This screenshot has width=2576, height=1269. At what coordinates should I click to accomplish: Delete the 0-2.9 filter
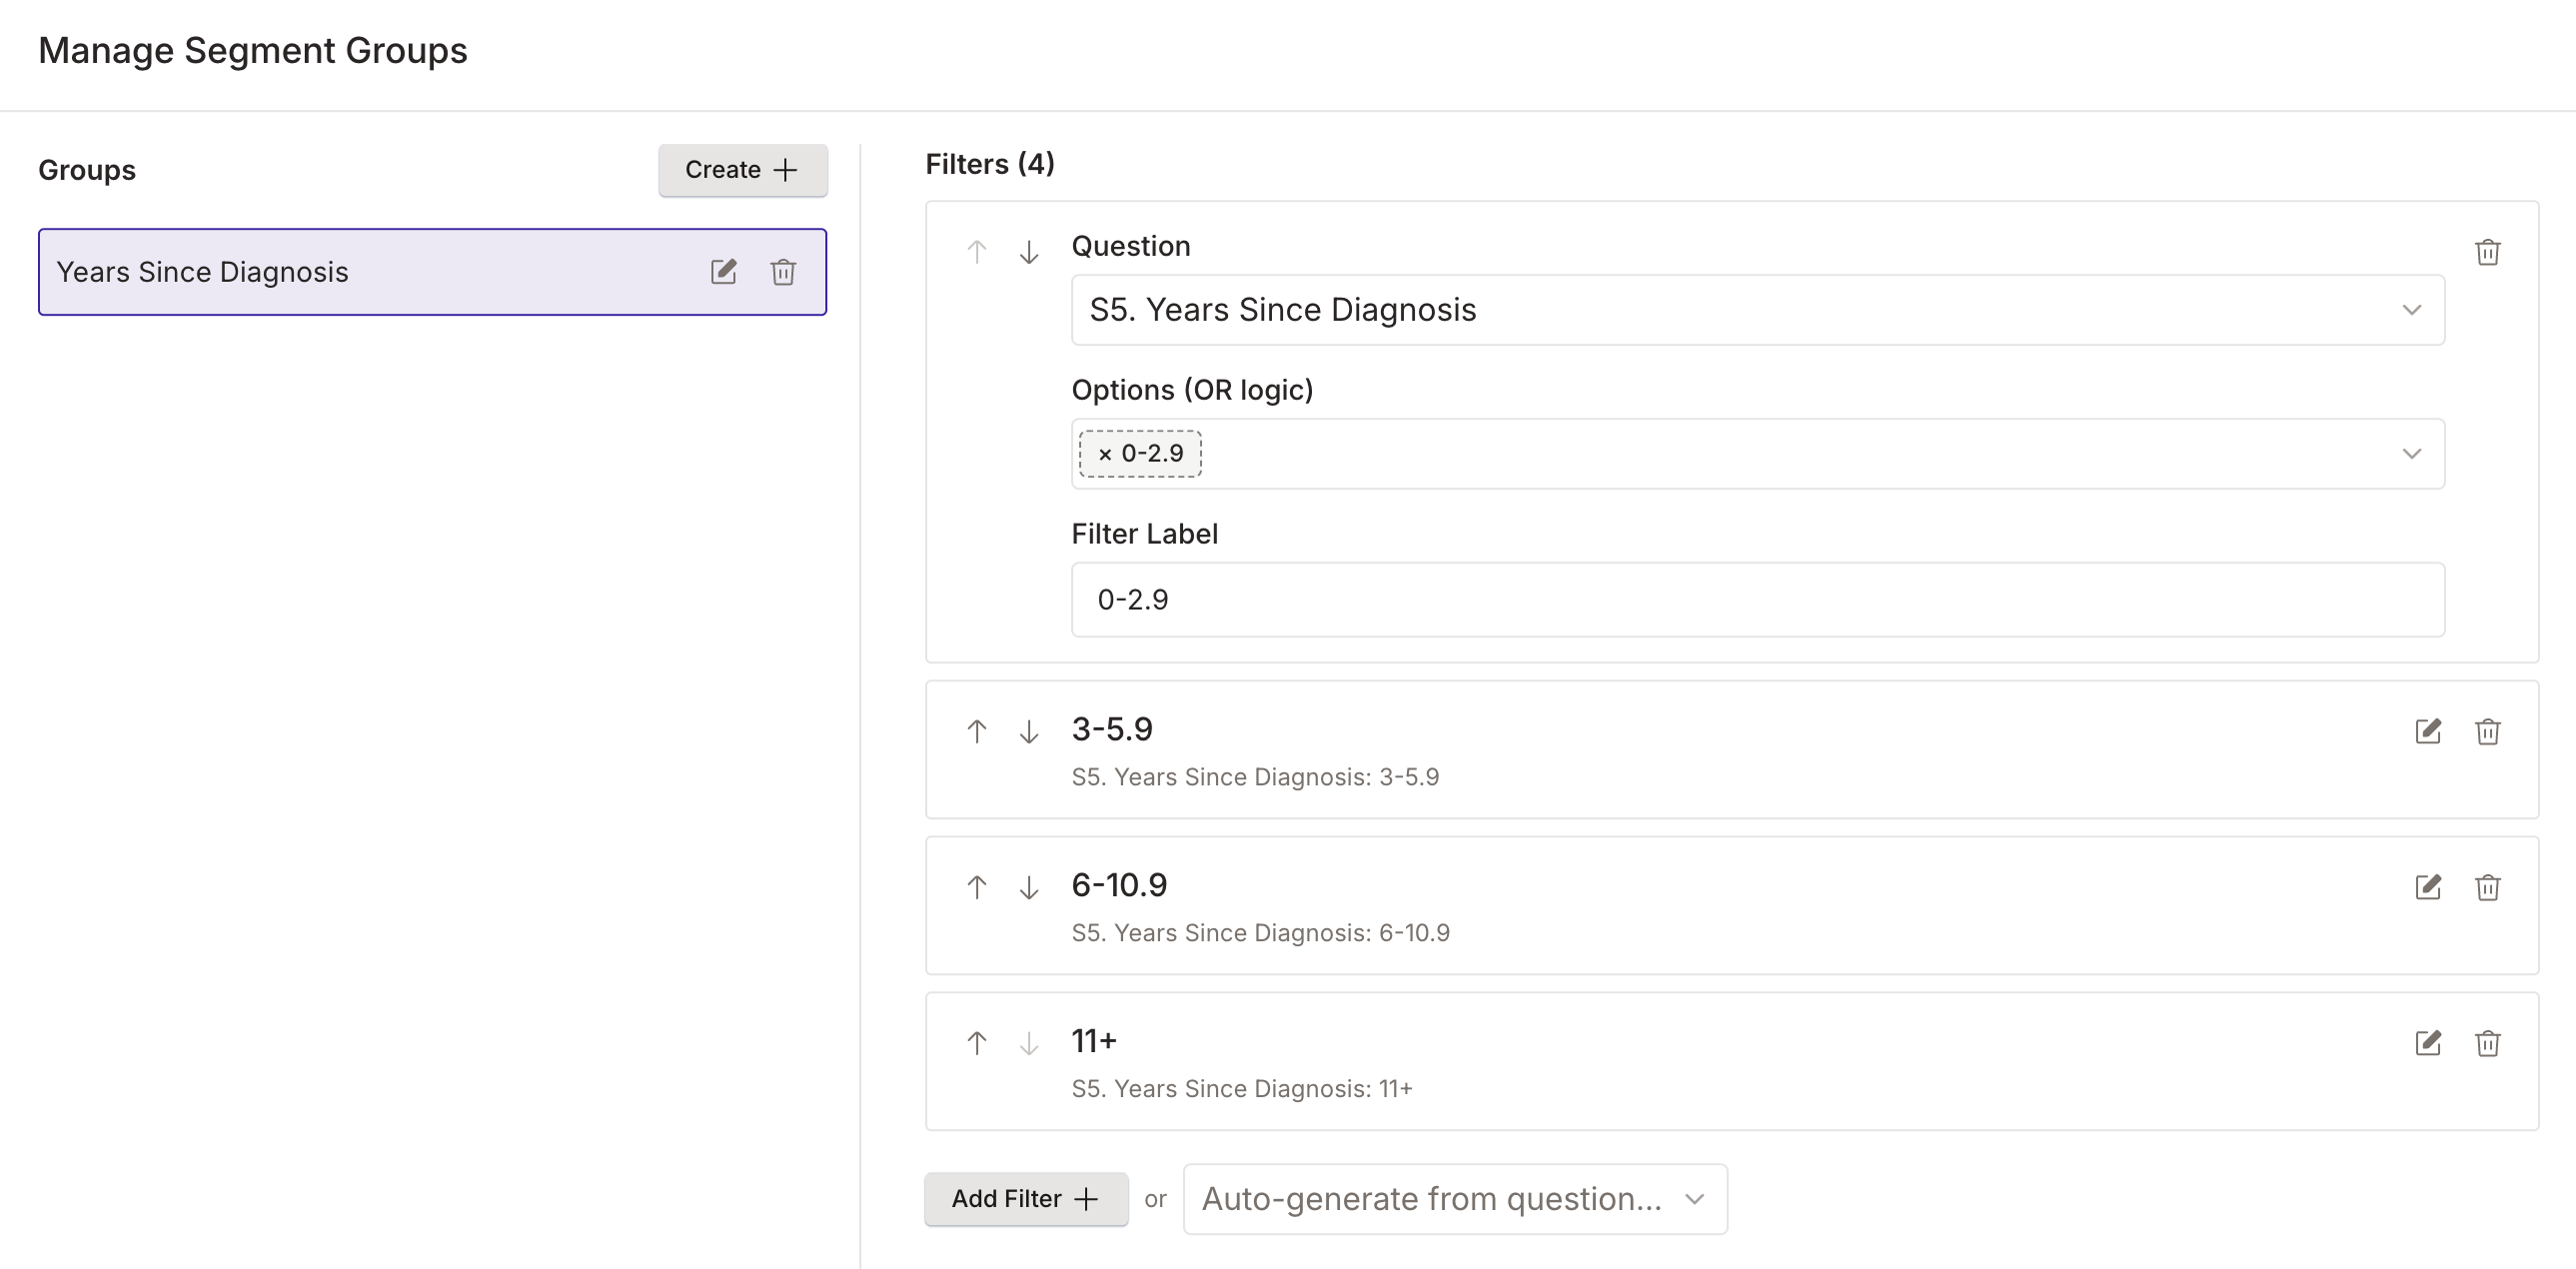(x=2488, y=252)
